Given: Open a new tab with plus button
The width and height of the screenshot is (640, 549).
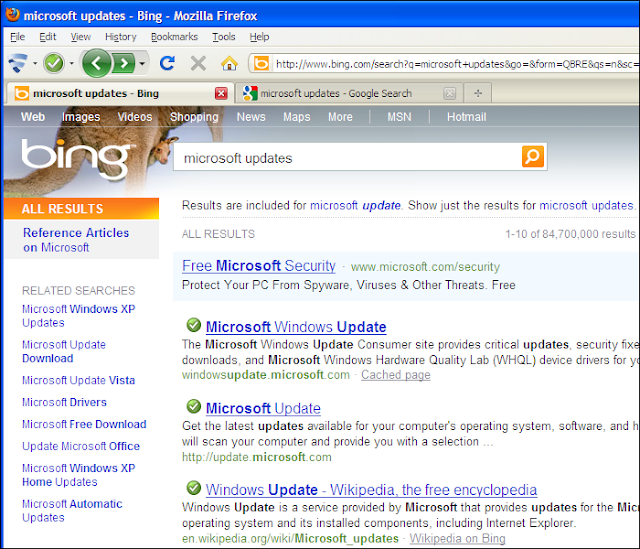Looking at the screenshot, I should point(478,93).
